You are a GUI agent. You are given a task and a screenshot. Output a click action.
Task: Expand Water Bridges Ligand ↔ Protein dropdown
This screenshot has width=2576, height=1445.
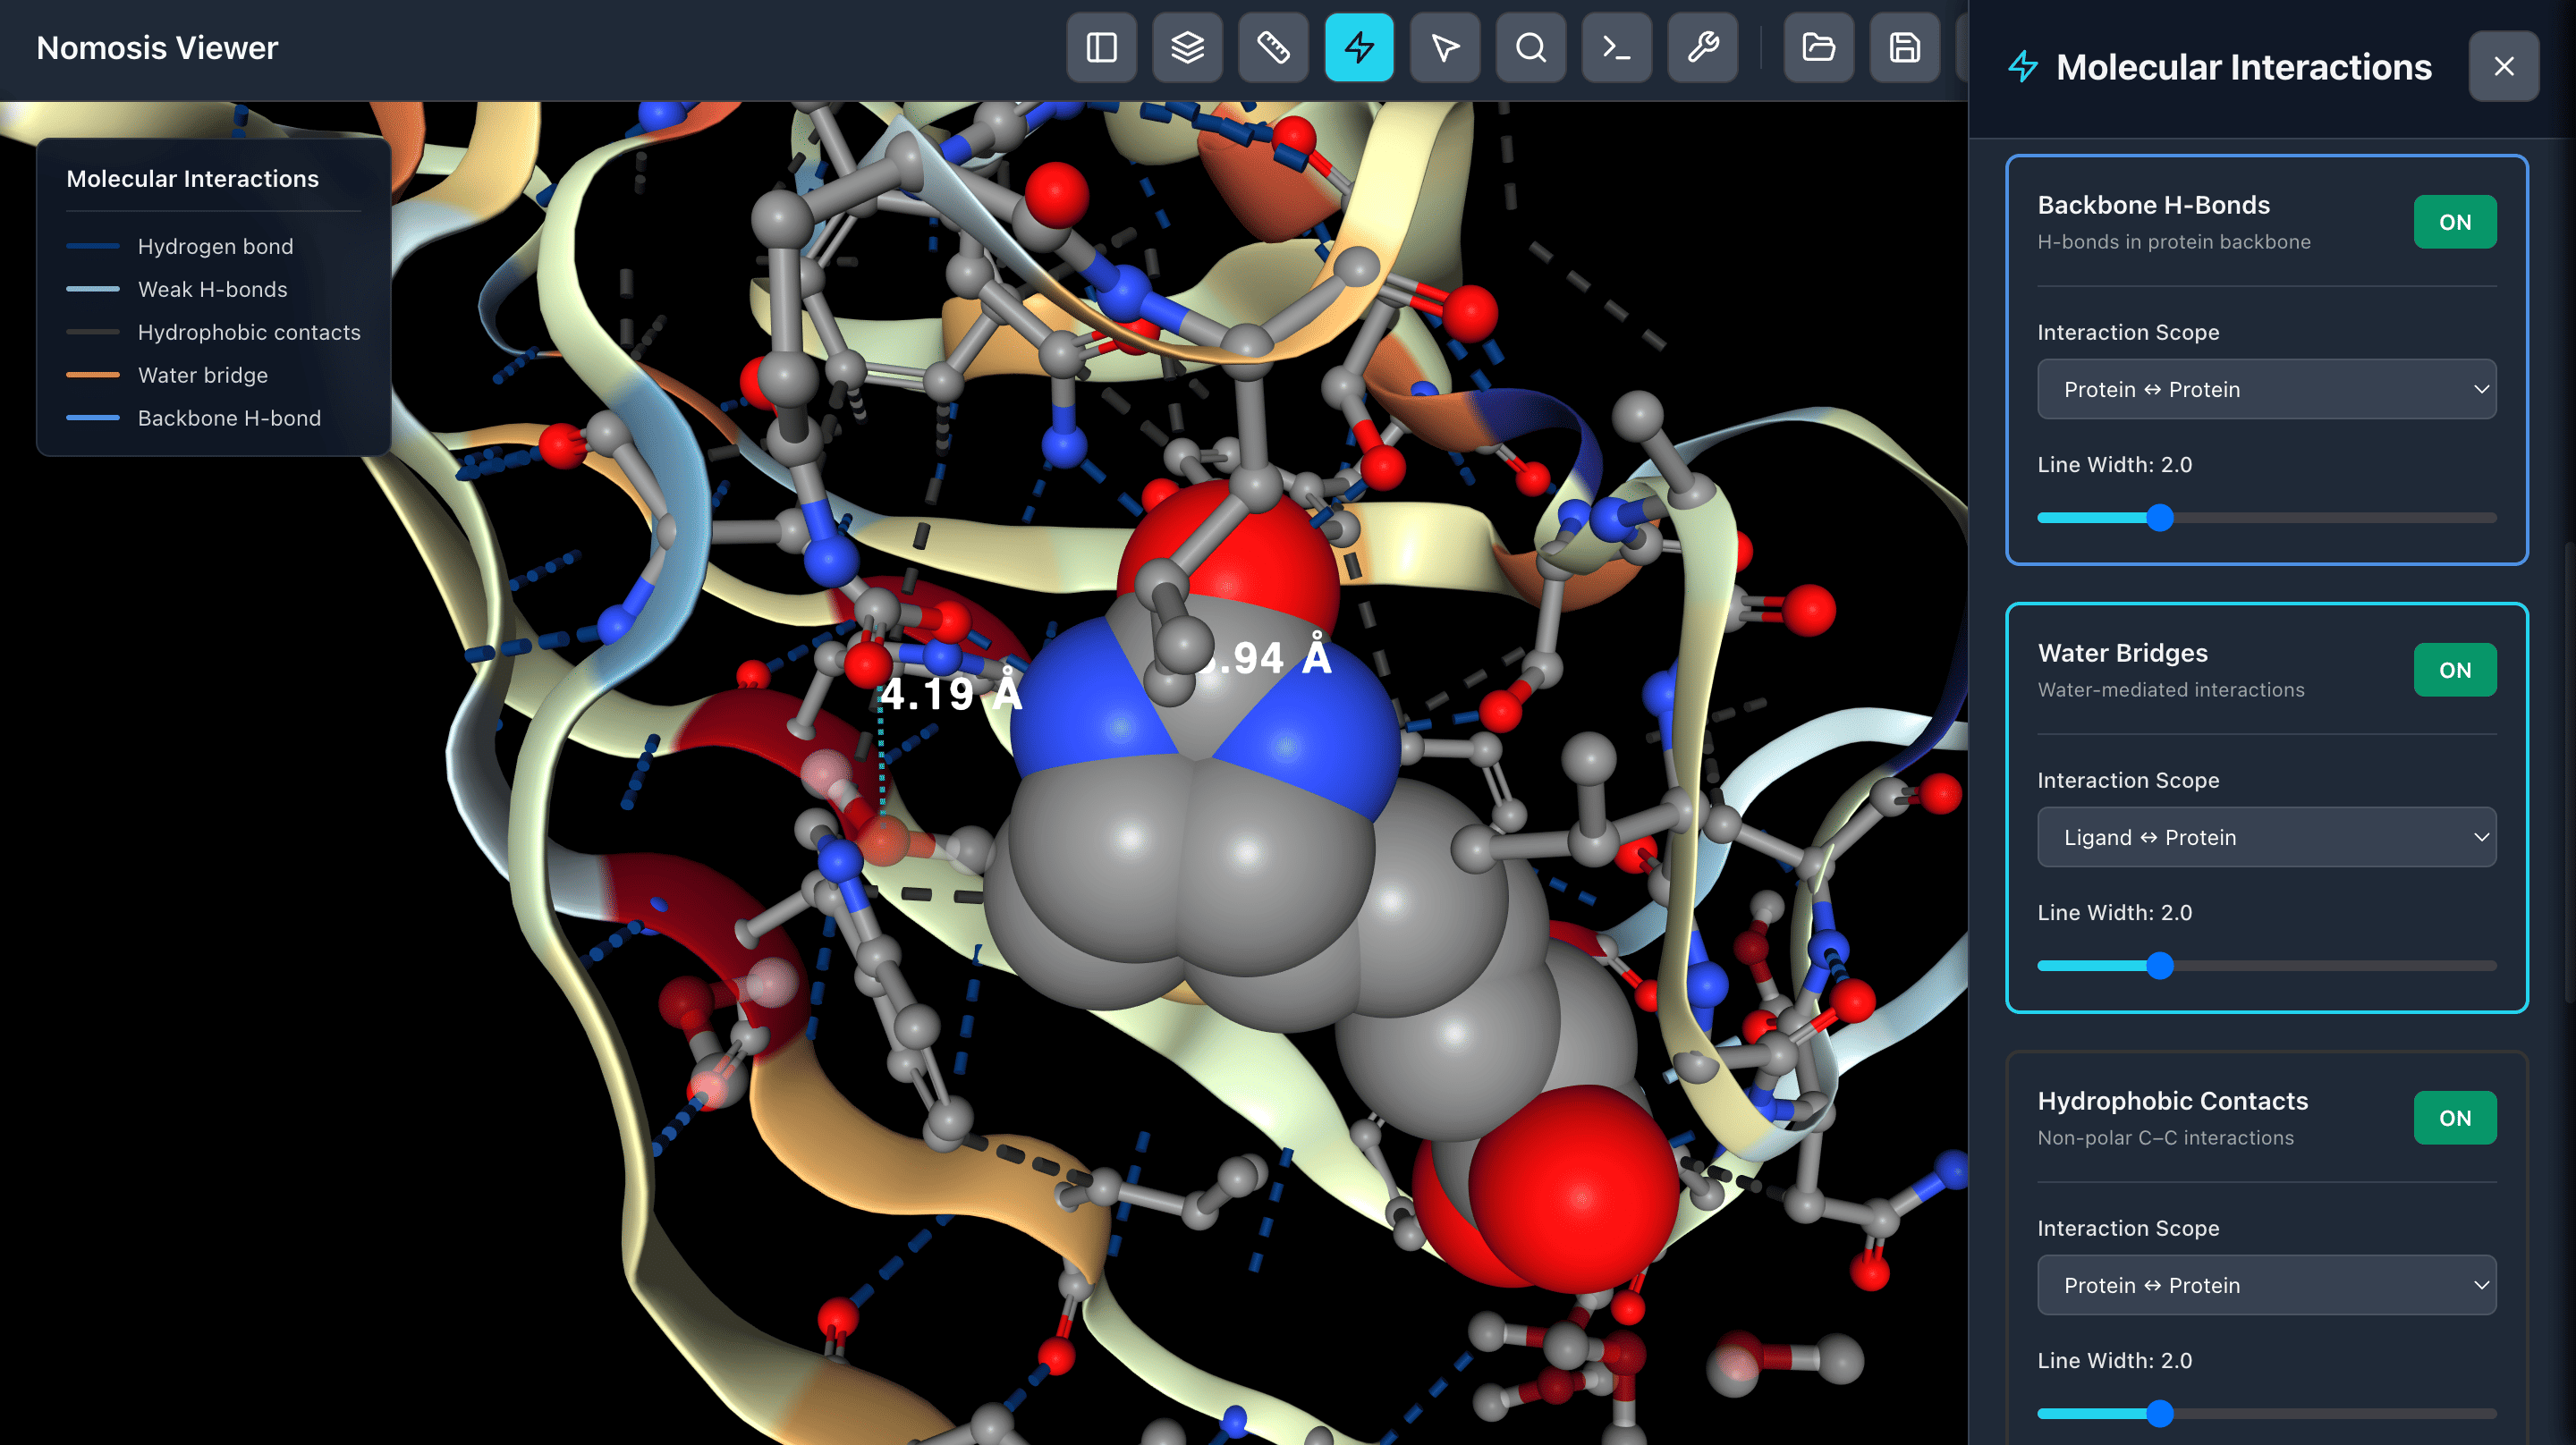pos(2266,837)
